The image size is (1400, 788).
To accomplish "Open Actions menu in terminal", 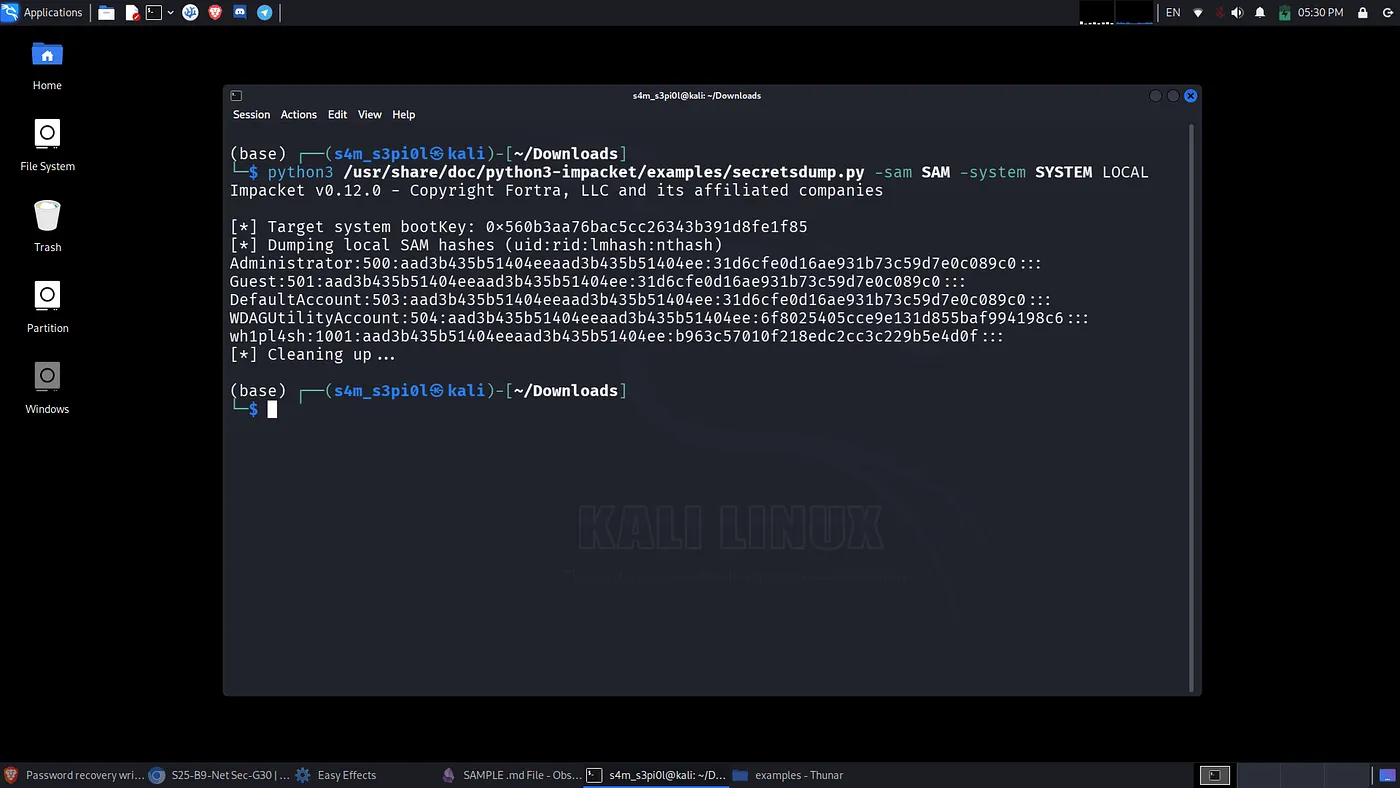I will [x=298, y=115].
